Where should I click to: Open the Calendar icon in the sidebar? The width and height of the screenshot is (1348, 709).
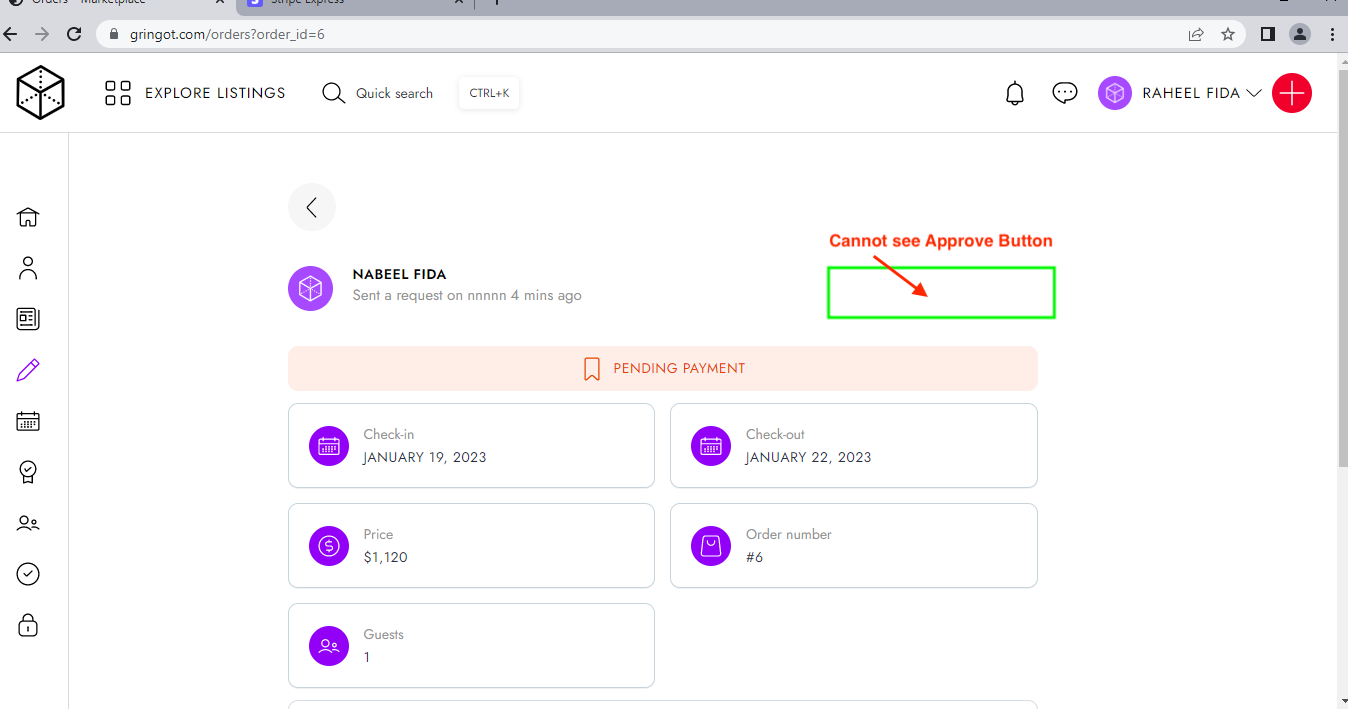click(x=27, y=420)
